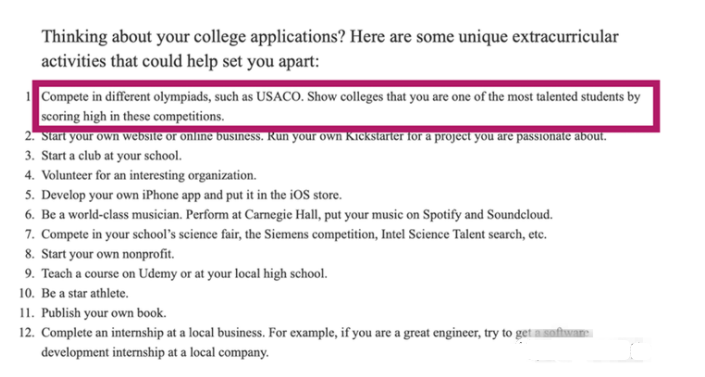Click 'Volunteer for an interesting organization'

point(149,175)
